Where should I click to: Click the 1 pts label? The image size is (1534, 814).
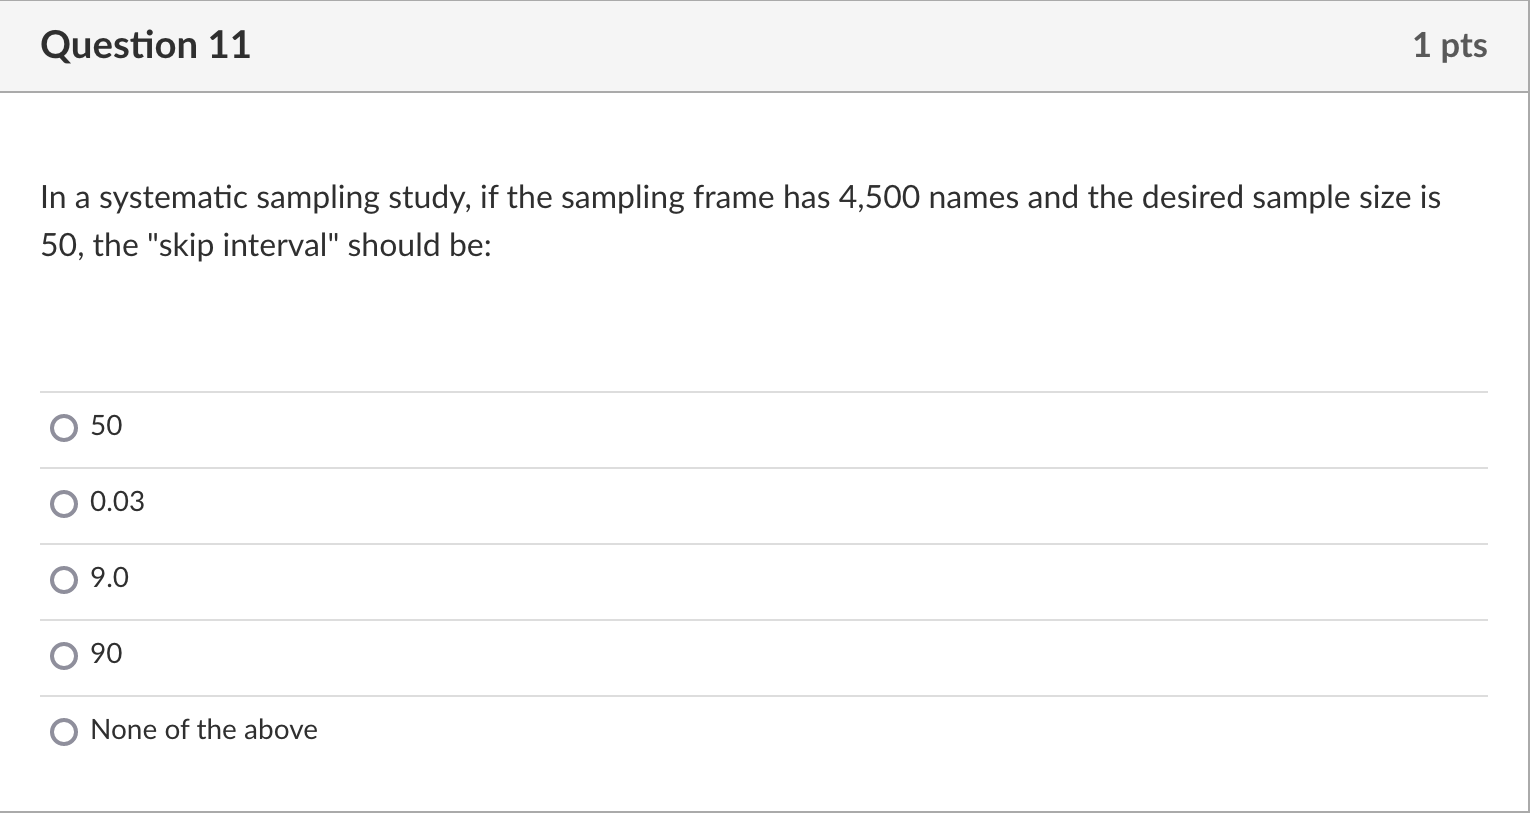point(1452,44)
